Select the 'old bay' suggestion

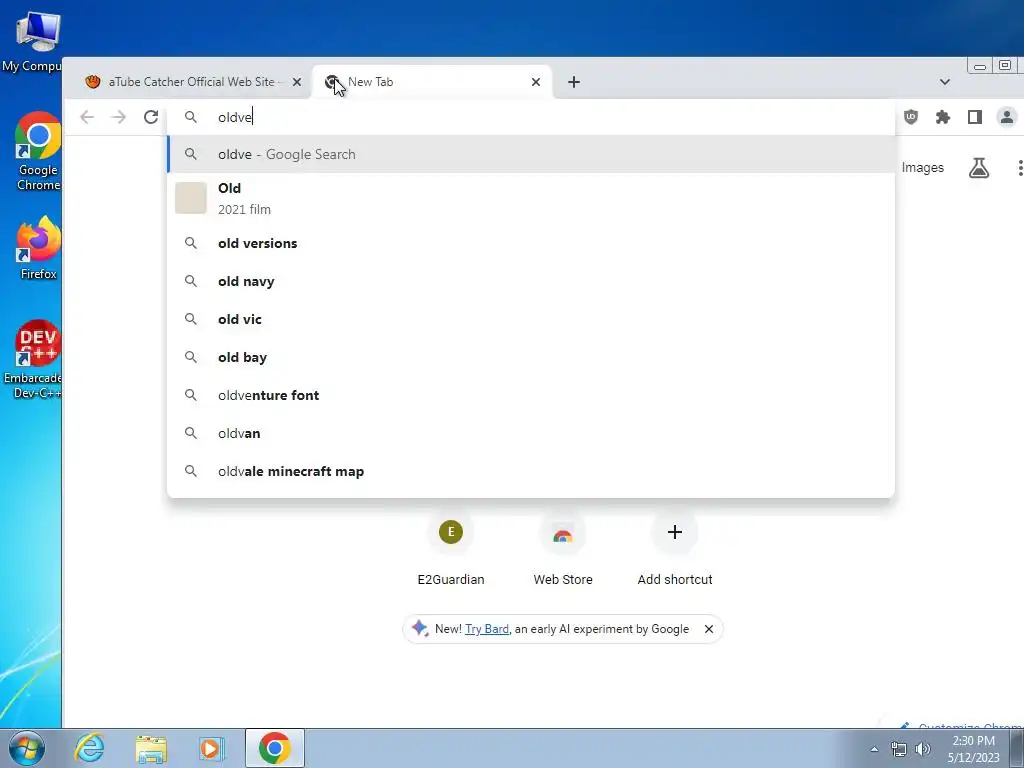pyautogui.click(x=530, y=357)
